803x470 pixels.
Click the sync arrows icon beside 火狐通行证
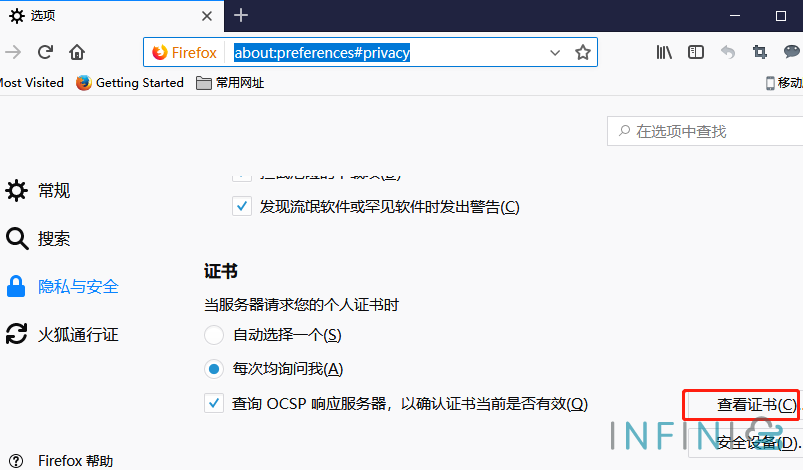click(16, 334)
